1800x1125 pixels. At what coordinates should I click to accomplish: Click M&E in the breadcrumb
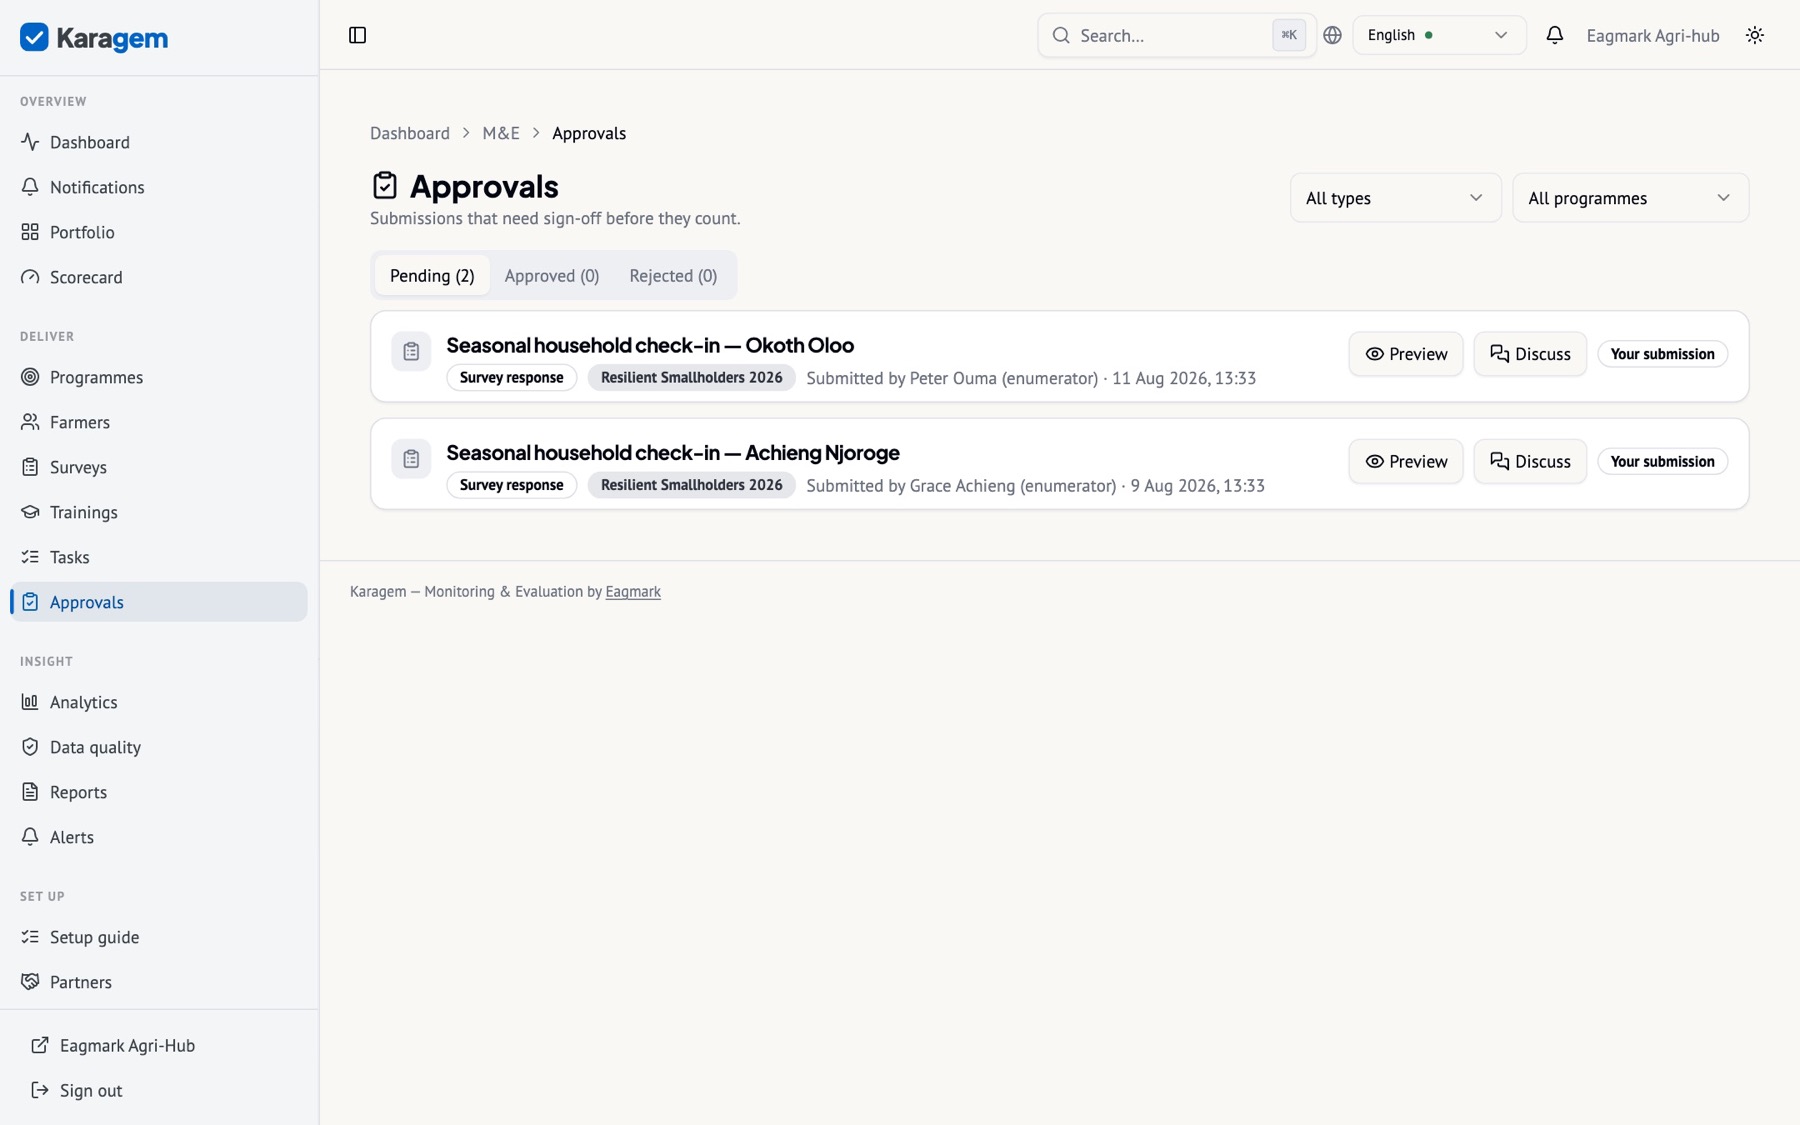[501, 133]
